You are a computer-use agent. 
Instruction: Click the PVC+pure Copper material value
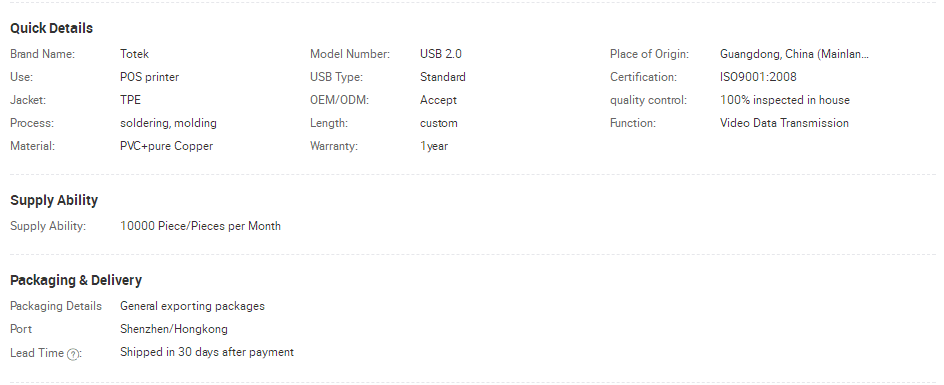point(166,146)
